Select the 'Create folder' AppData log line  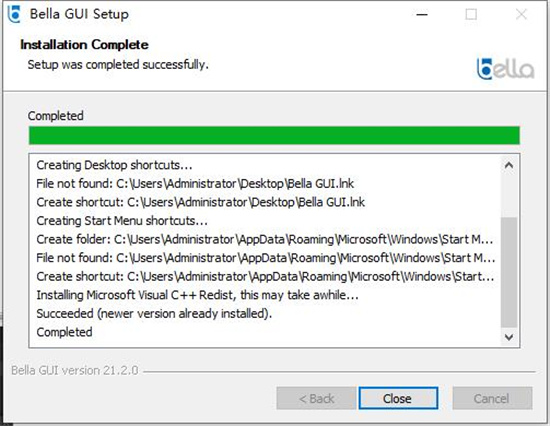point(265,239)
